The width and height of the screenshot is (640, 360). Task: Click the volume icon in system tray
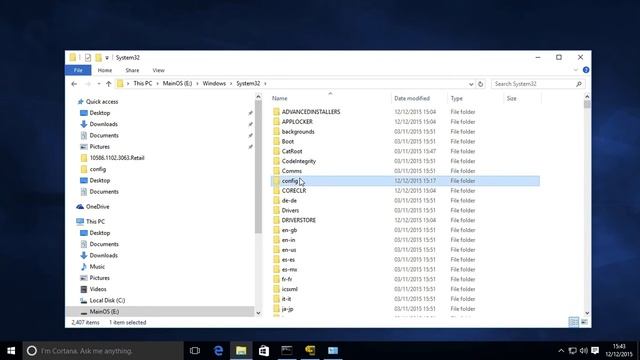coord(584,351)
